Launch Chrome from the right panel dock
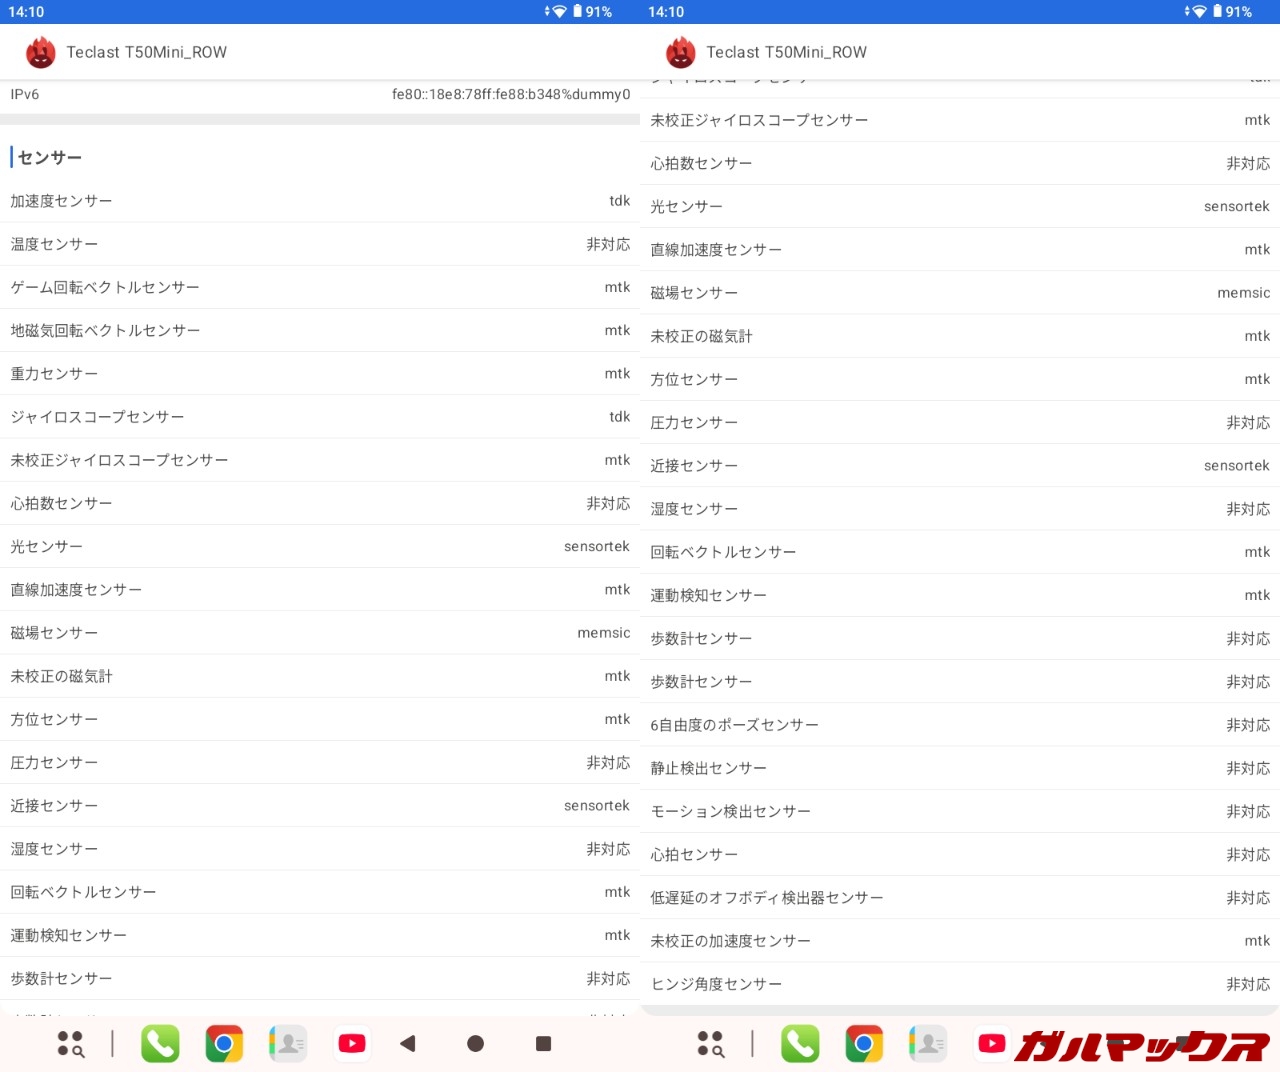The width and height of the screenshot is (1280, 1072). pos(864,1043)
